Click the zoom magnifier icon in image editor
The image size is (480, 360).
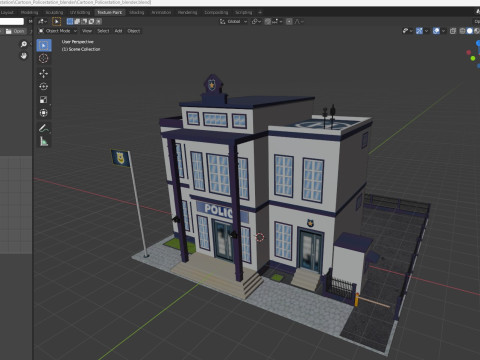click(x=24, y=44)
